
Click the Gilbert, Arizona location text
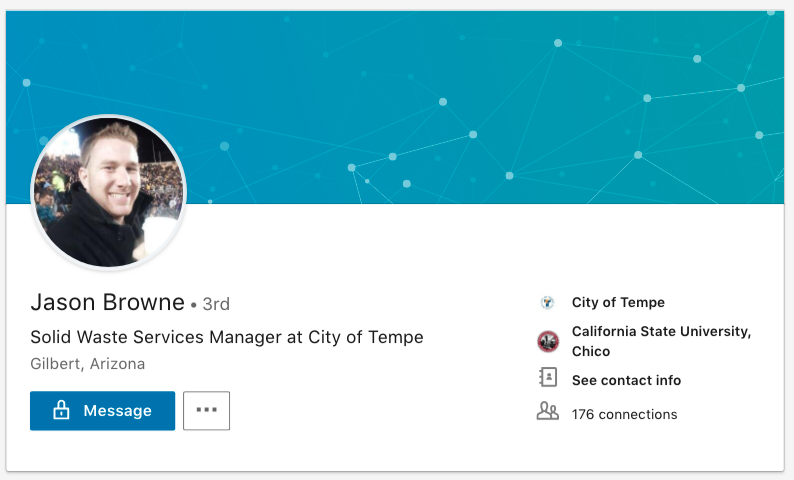click(x=88, y=364)
